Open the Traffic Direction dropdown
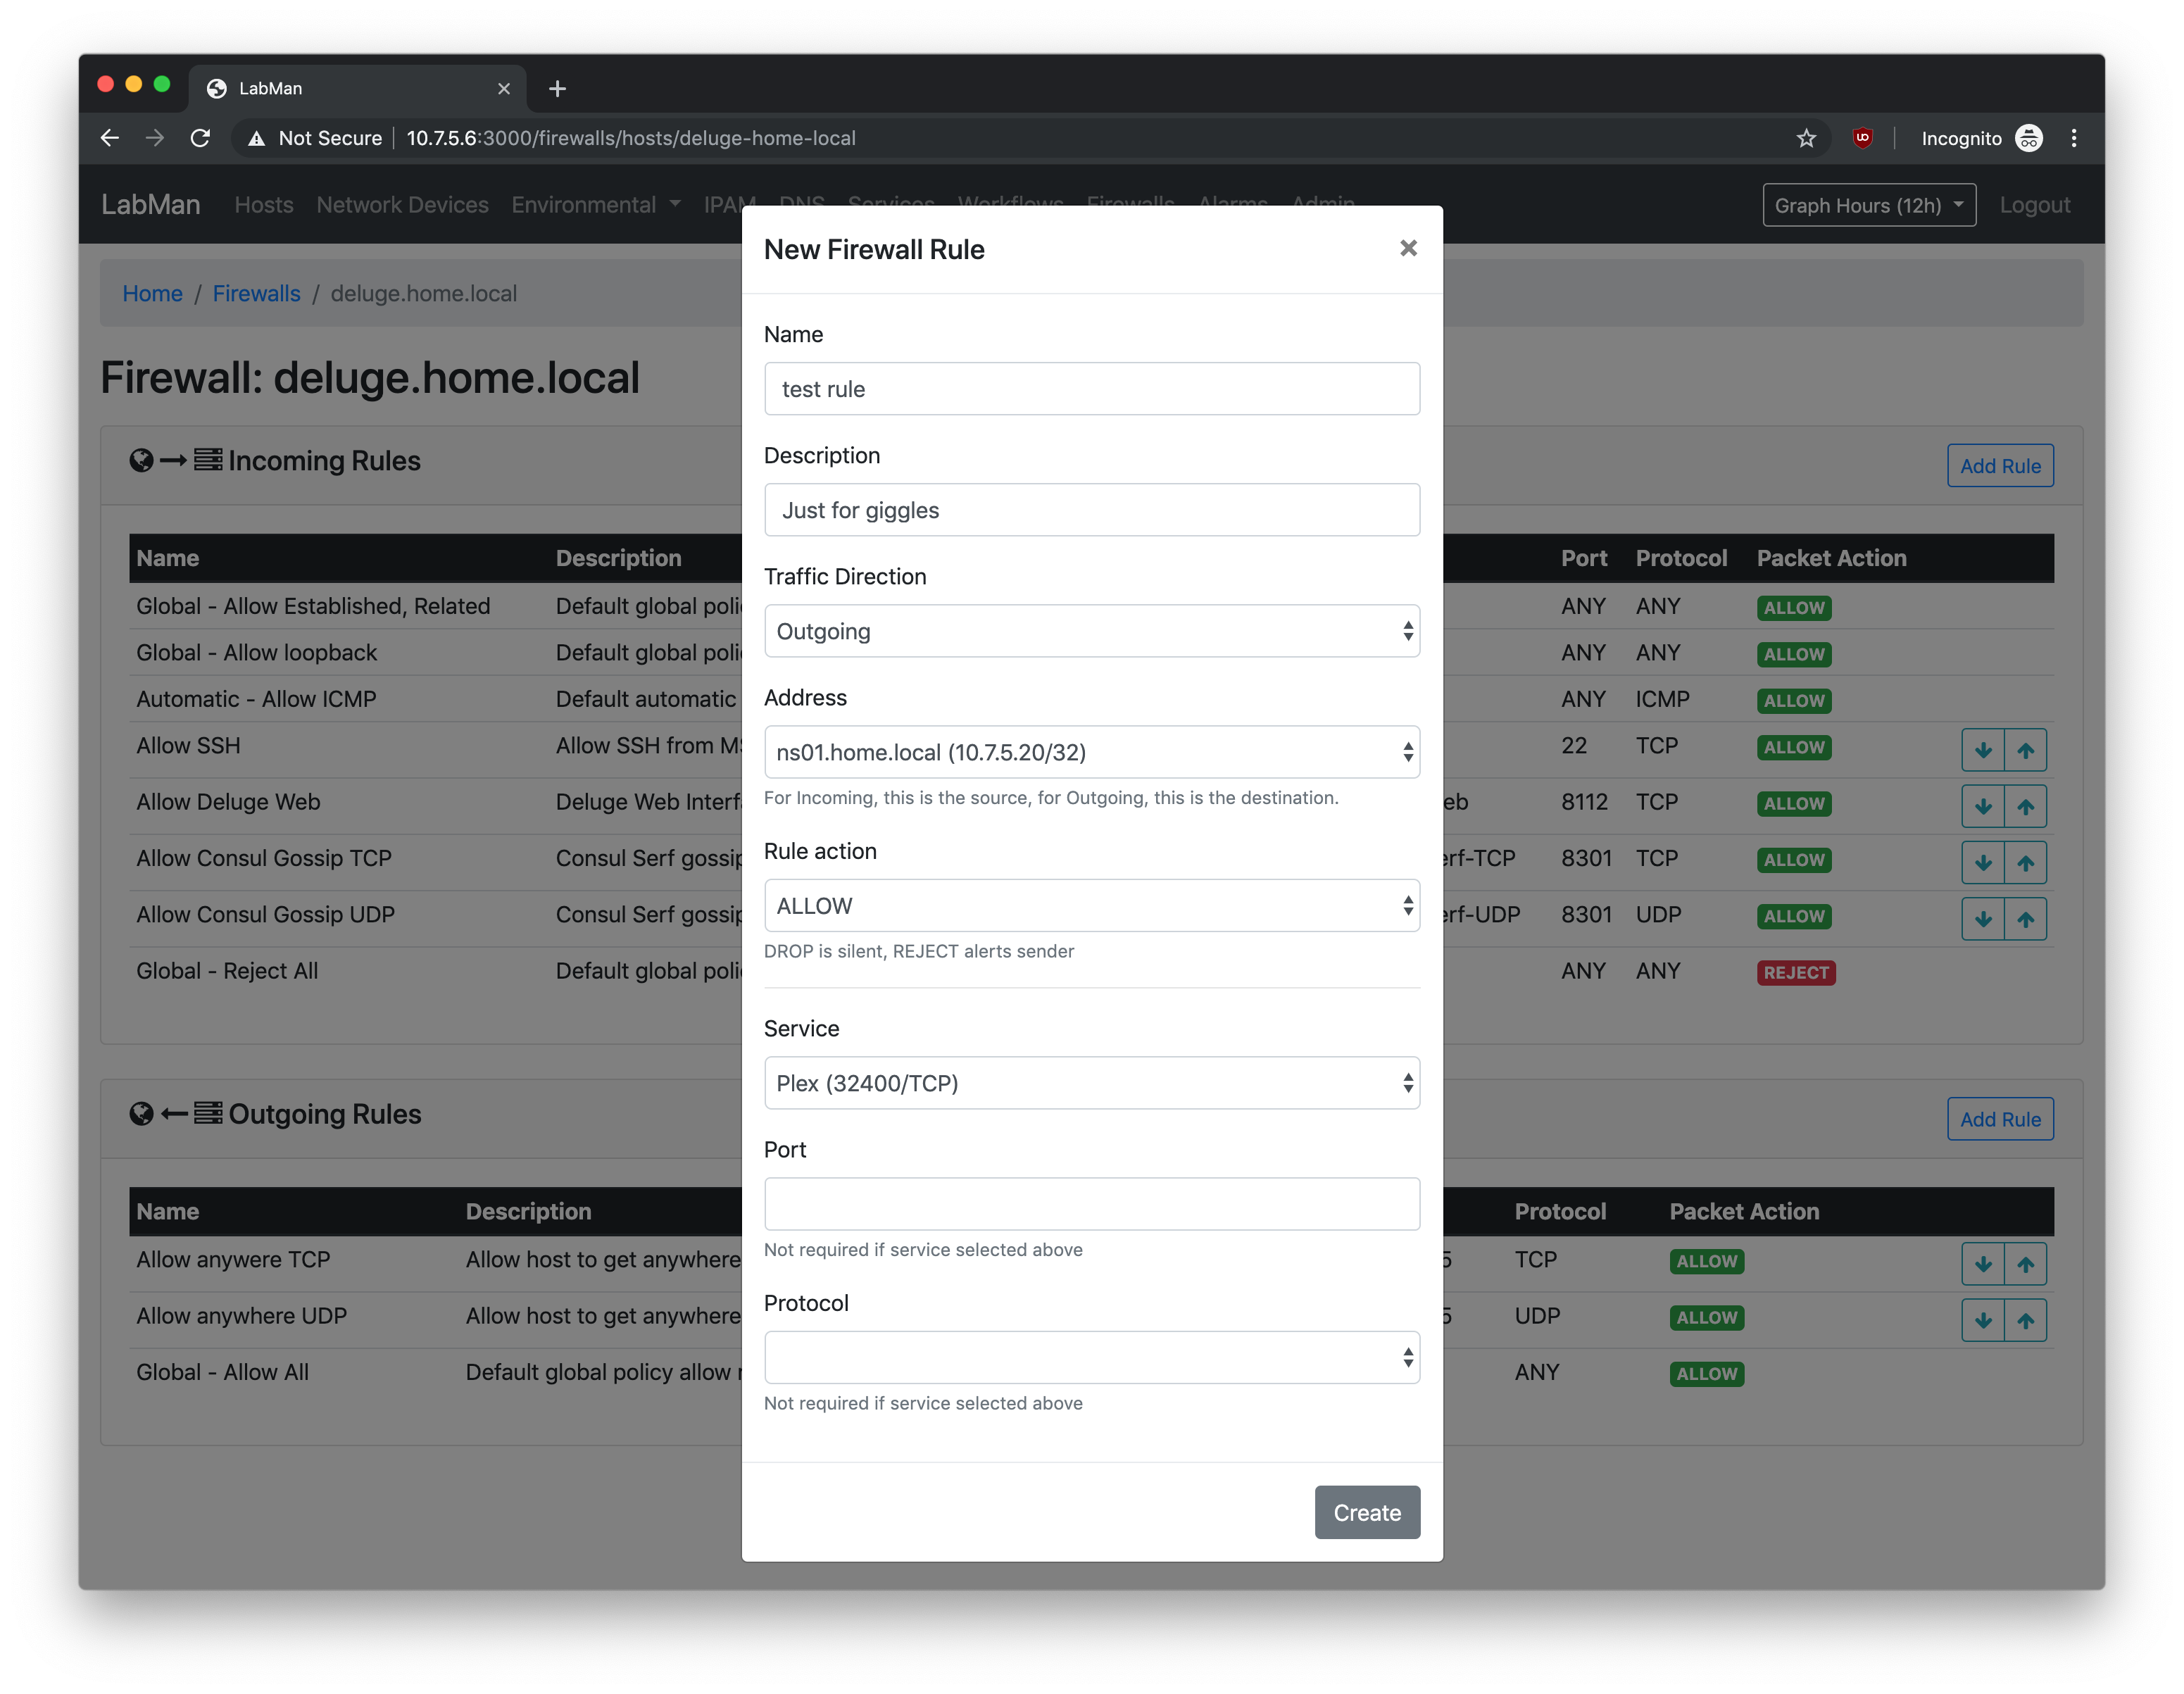 (1091, 631)
